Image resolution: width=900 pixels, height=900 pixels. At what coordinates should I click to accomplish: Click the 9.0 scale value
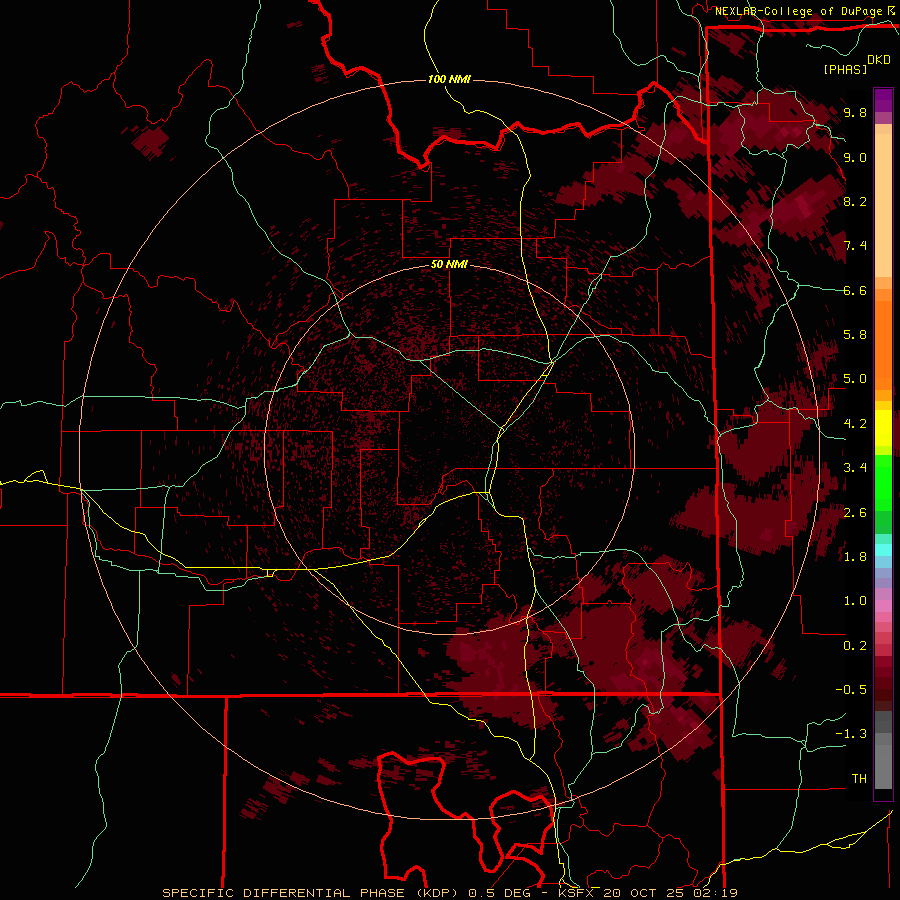[x=855, y=157]
